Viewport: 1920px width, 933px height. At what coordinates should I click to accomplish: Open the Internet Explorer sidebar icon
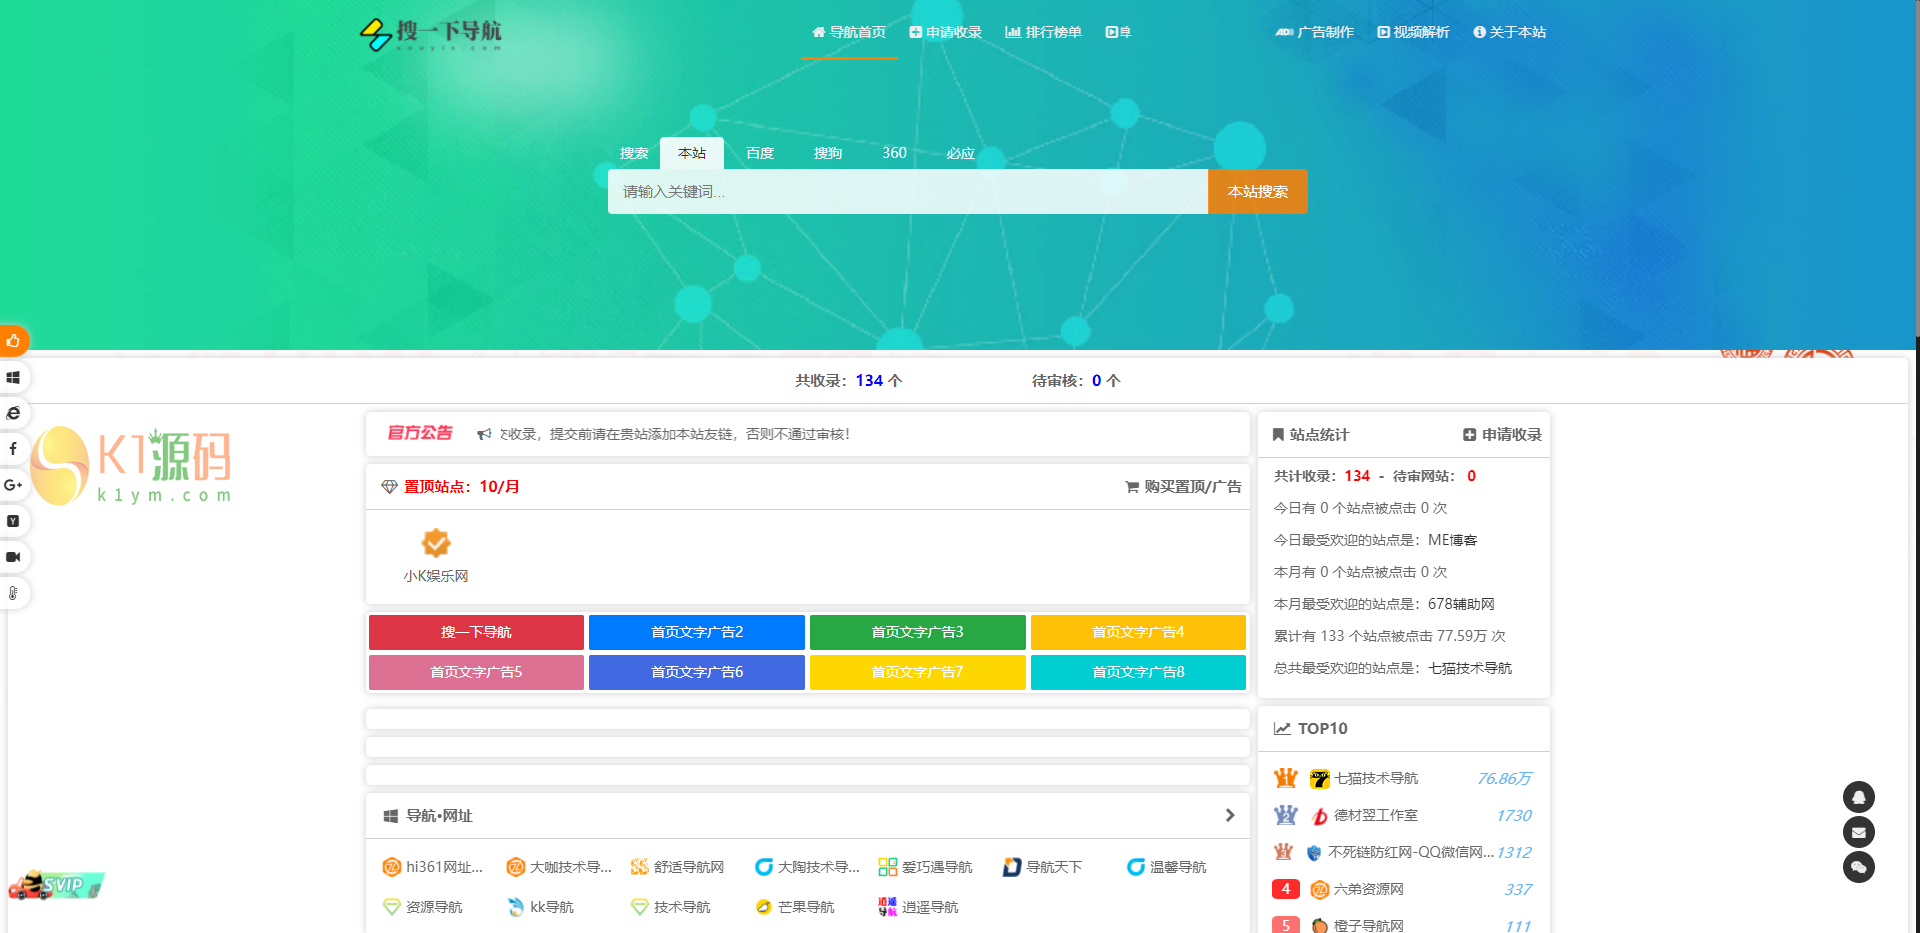coord(13,413)
